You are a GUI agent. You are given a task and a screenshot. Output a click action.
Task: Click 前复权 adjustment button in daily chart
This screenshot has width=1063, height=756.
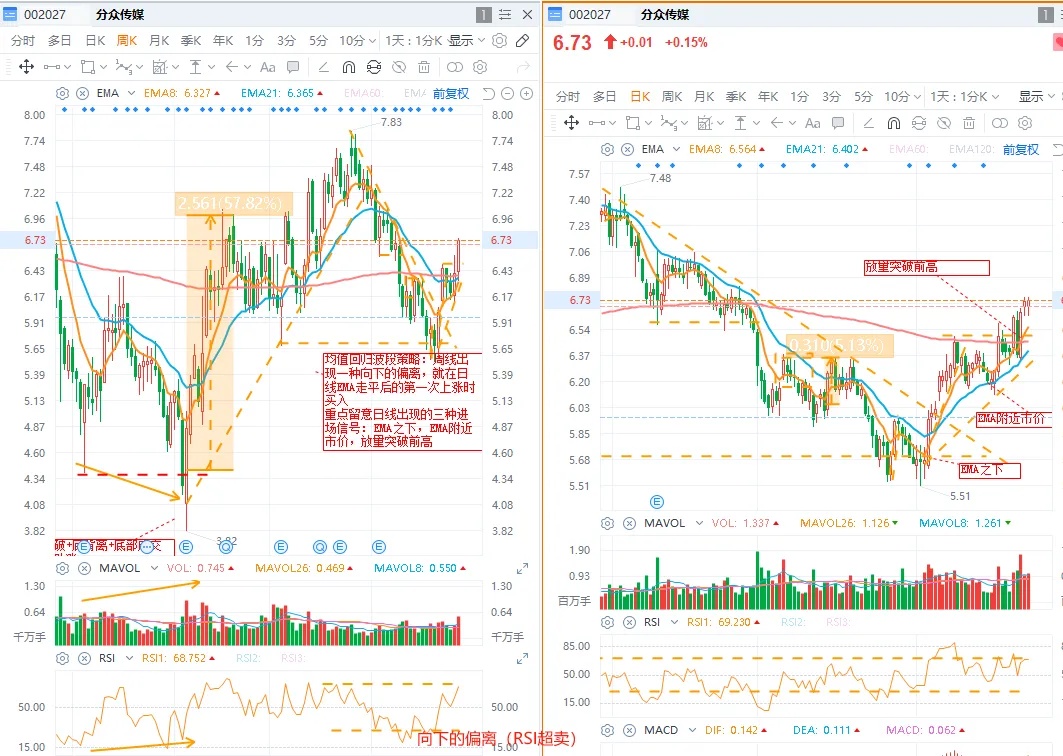[1021, 149]
